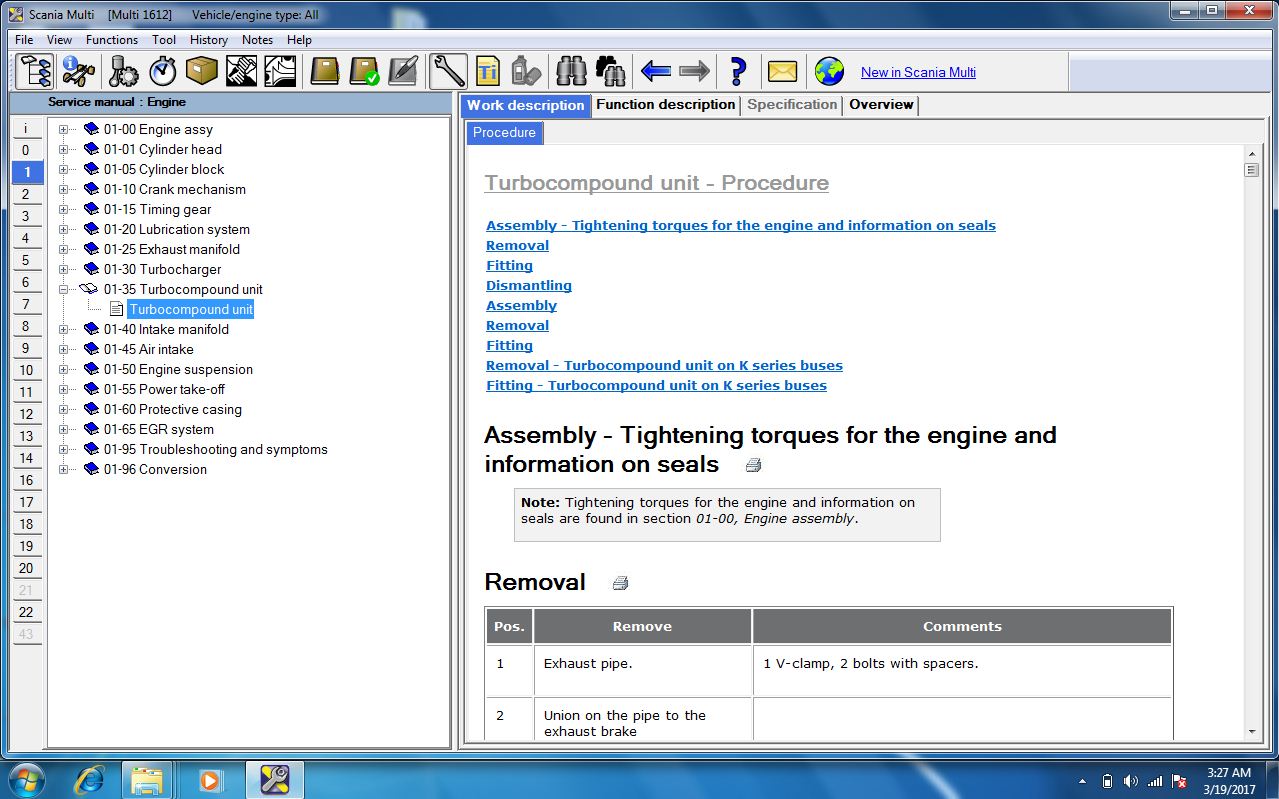Follow the 'Assembly - Tightening torques' link
Viewport: 1279px width, 799px height.
741,225
